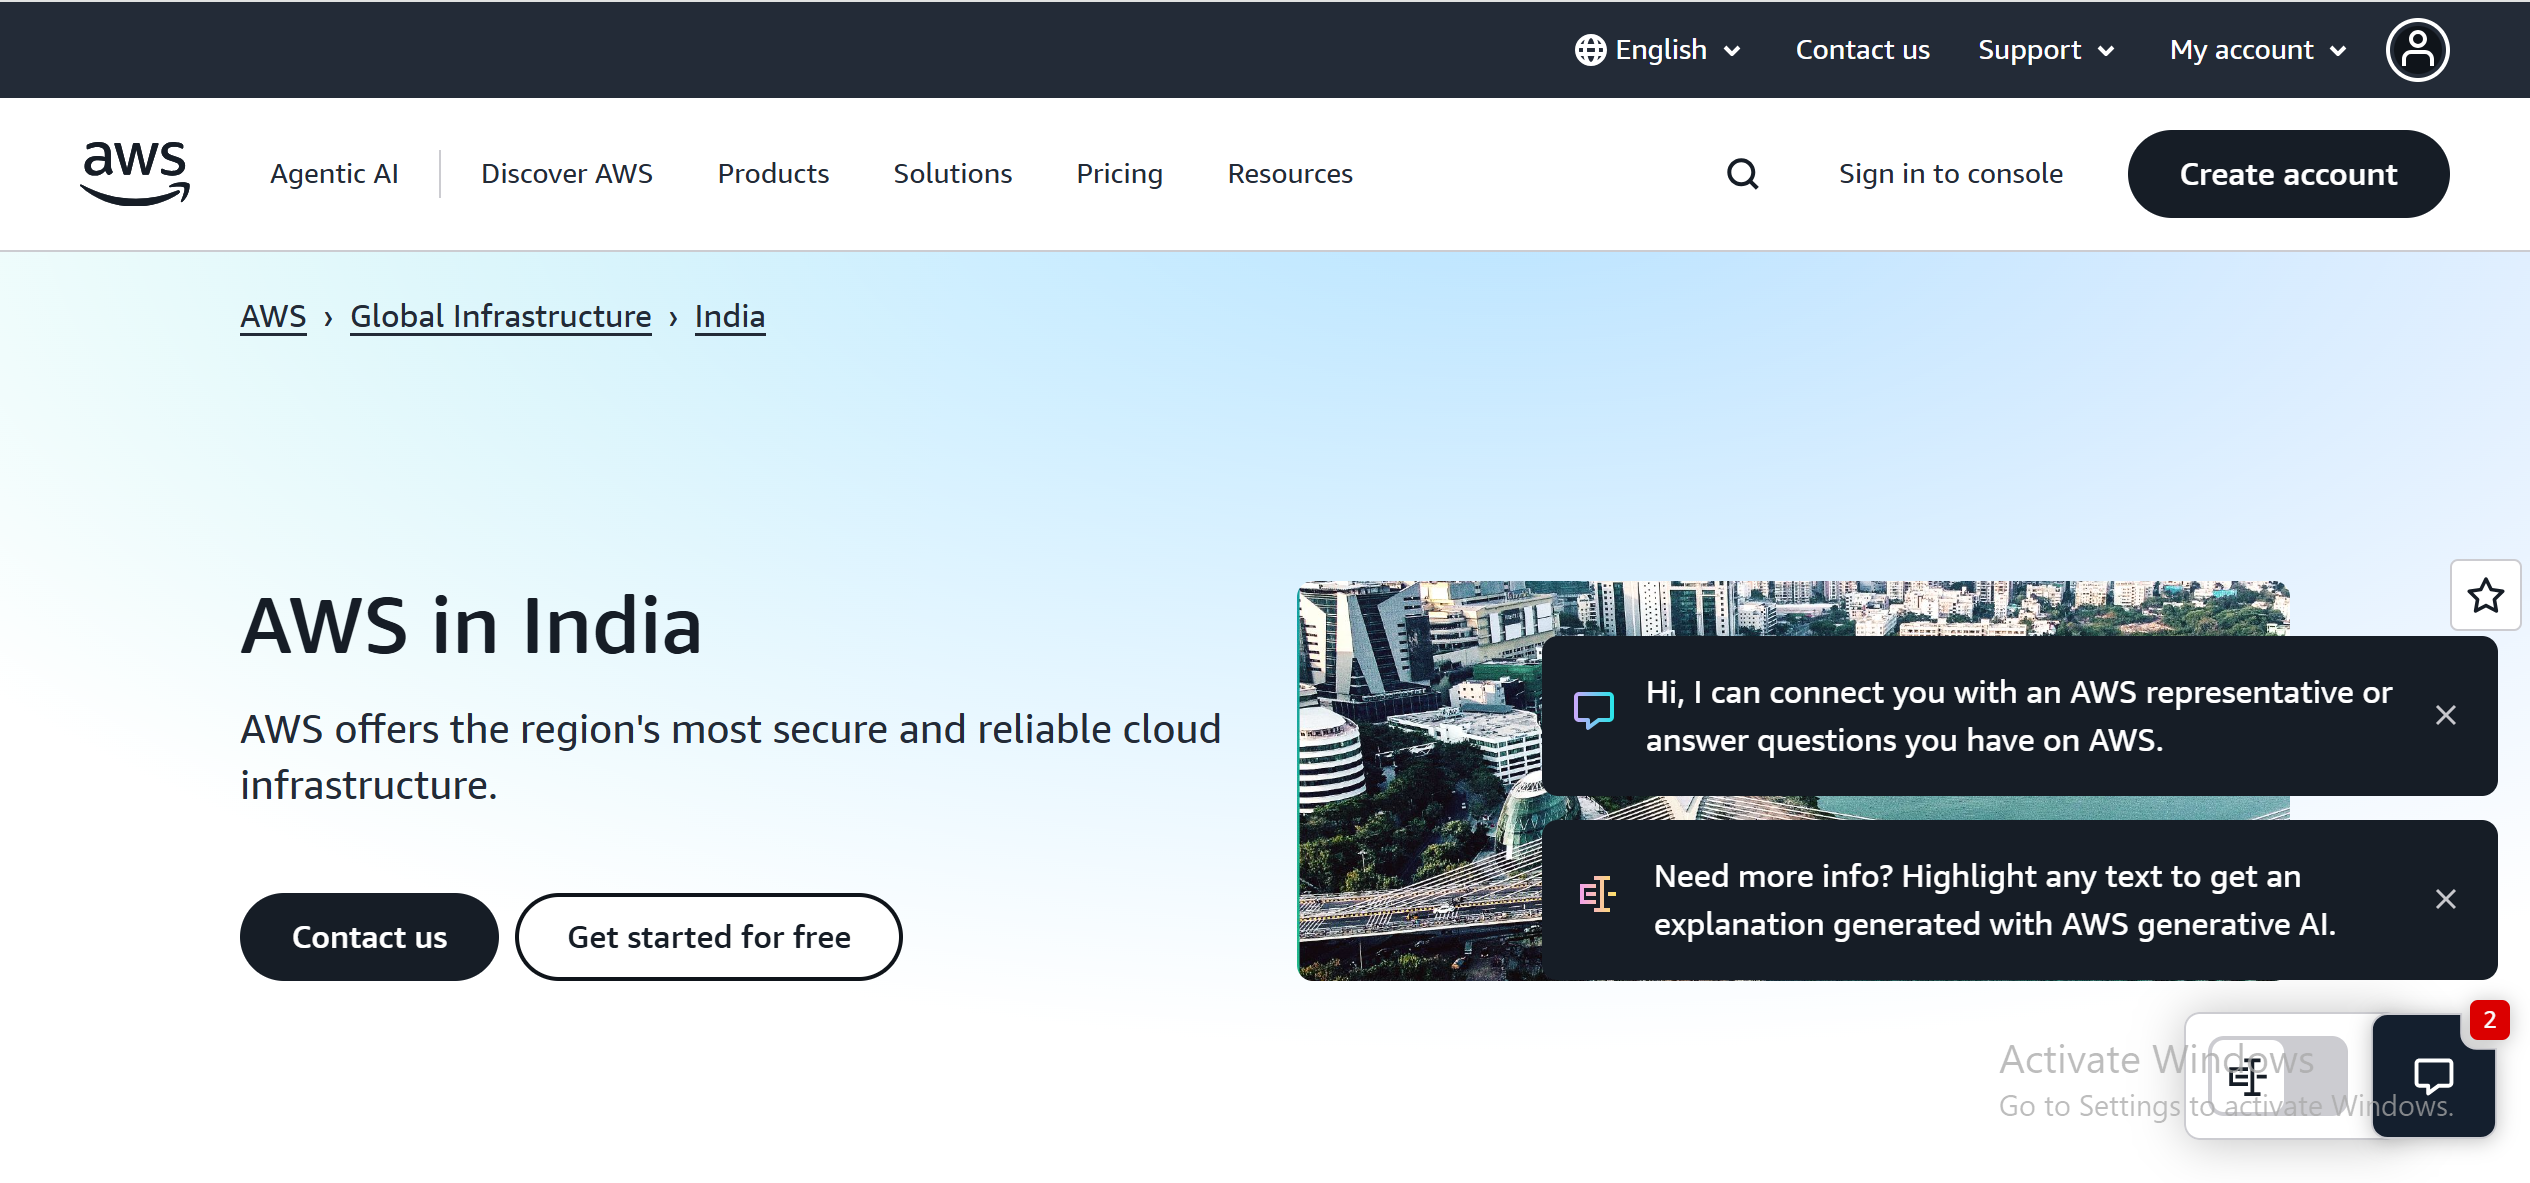Click Contact us in top bar

tap(1862, 50)
